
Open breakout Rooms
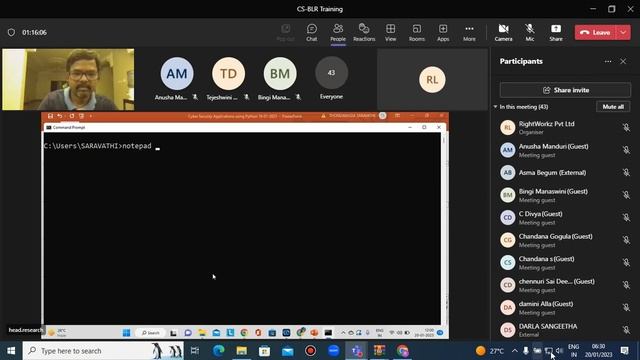[x=417, y=32]
